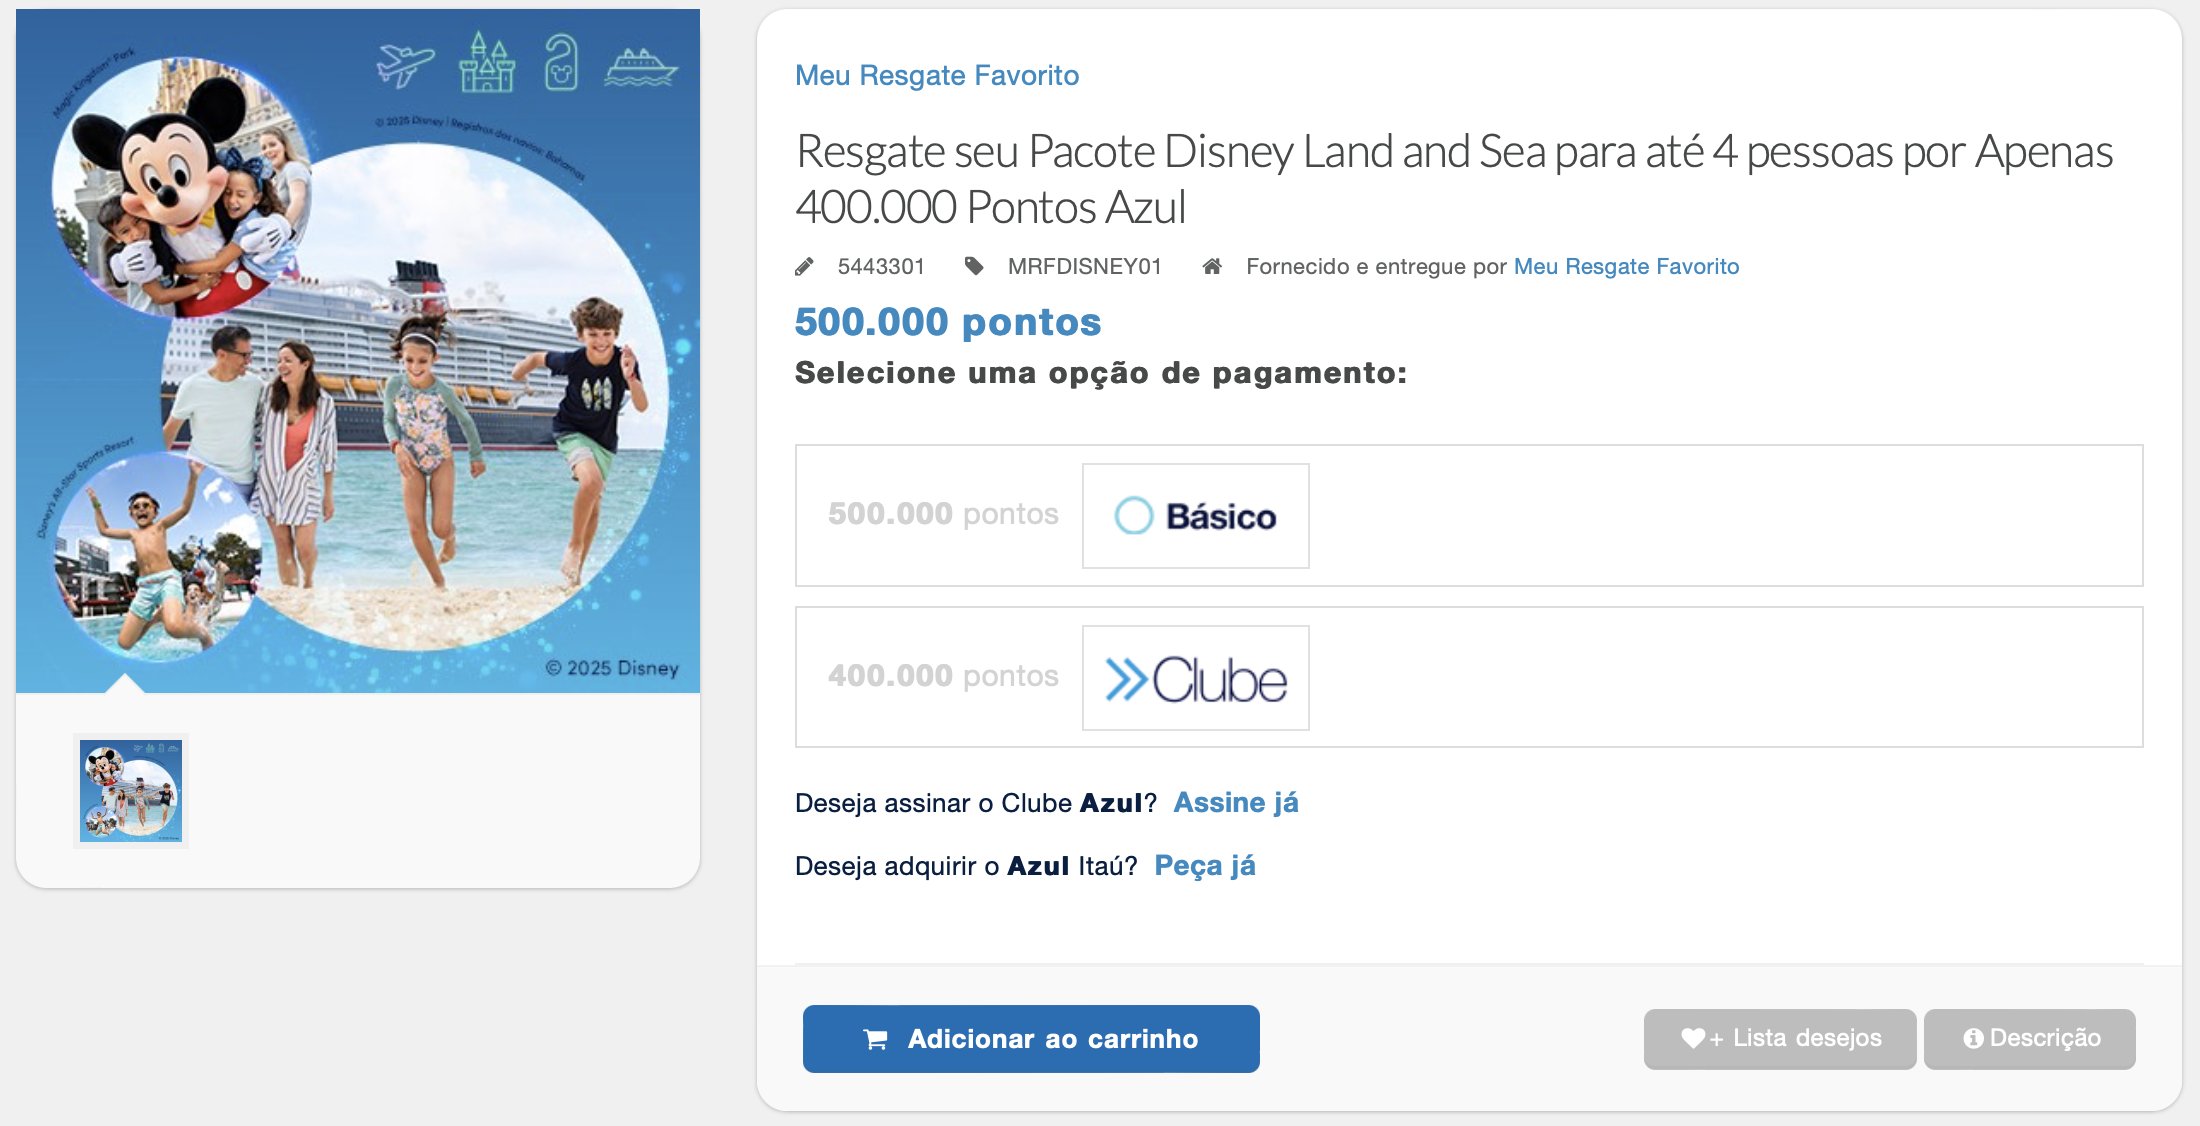Open the Descrição button
2200x1126 pixels.
(2029, 1039)
